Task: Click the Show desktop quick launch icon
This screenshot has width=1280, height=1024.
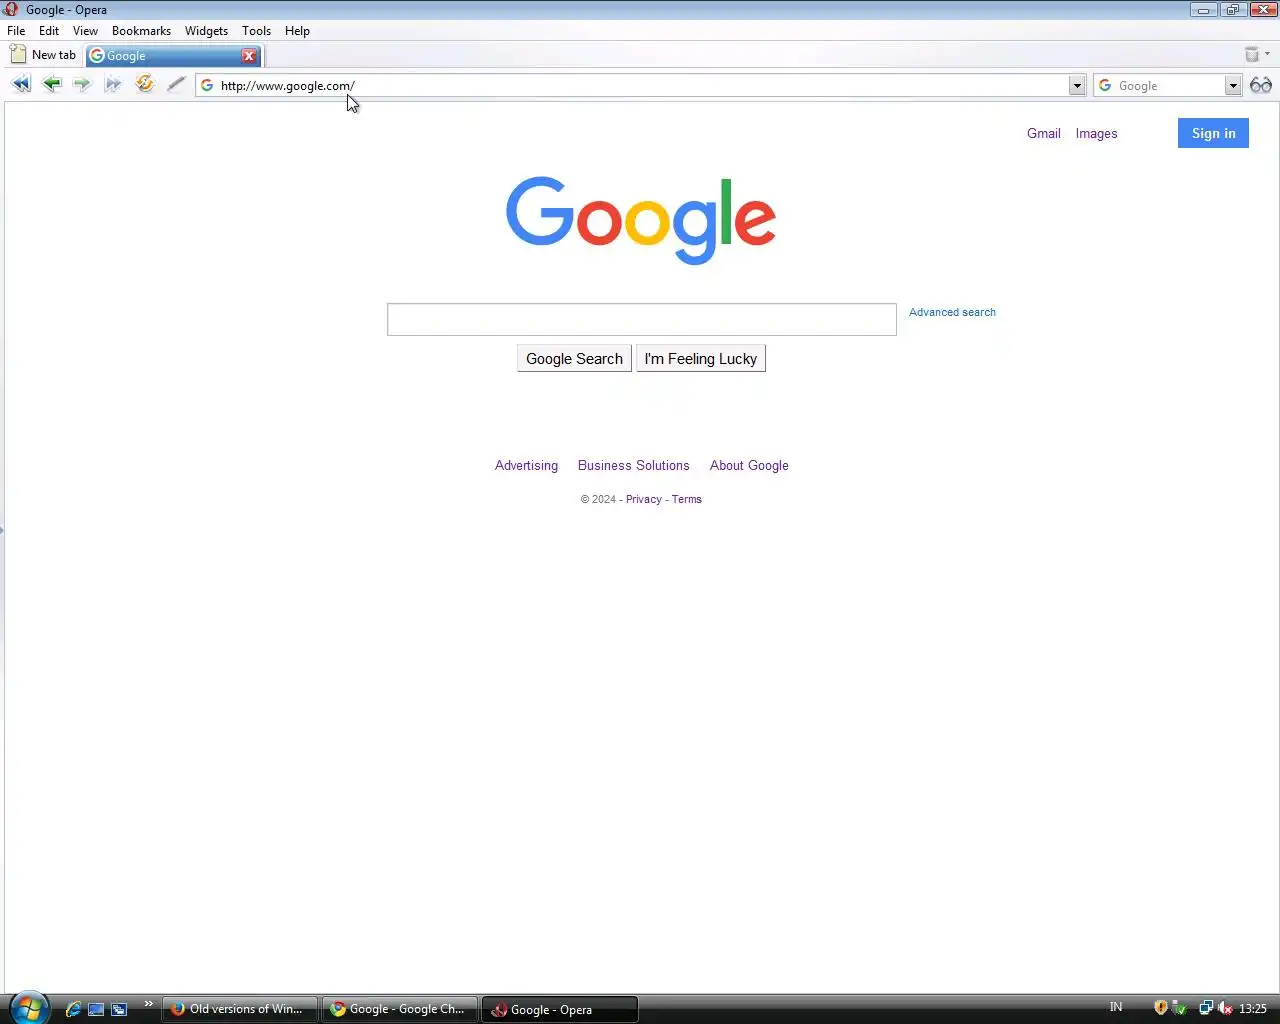Action: coord(96,1009)
